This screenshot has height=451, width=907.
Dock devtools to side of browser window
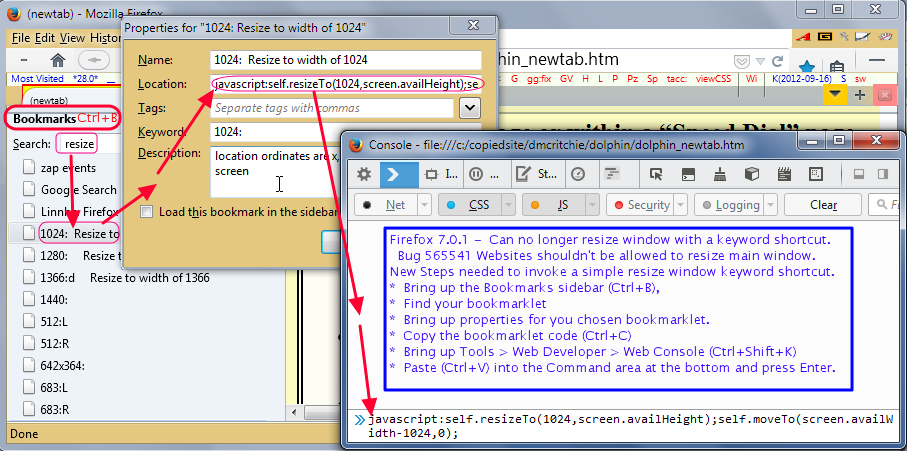pyautogui.click(x=883, y=174)
